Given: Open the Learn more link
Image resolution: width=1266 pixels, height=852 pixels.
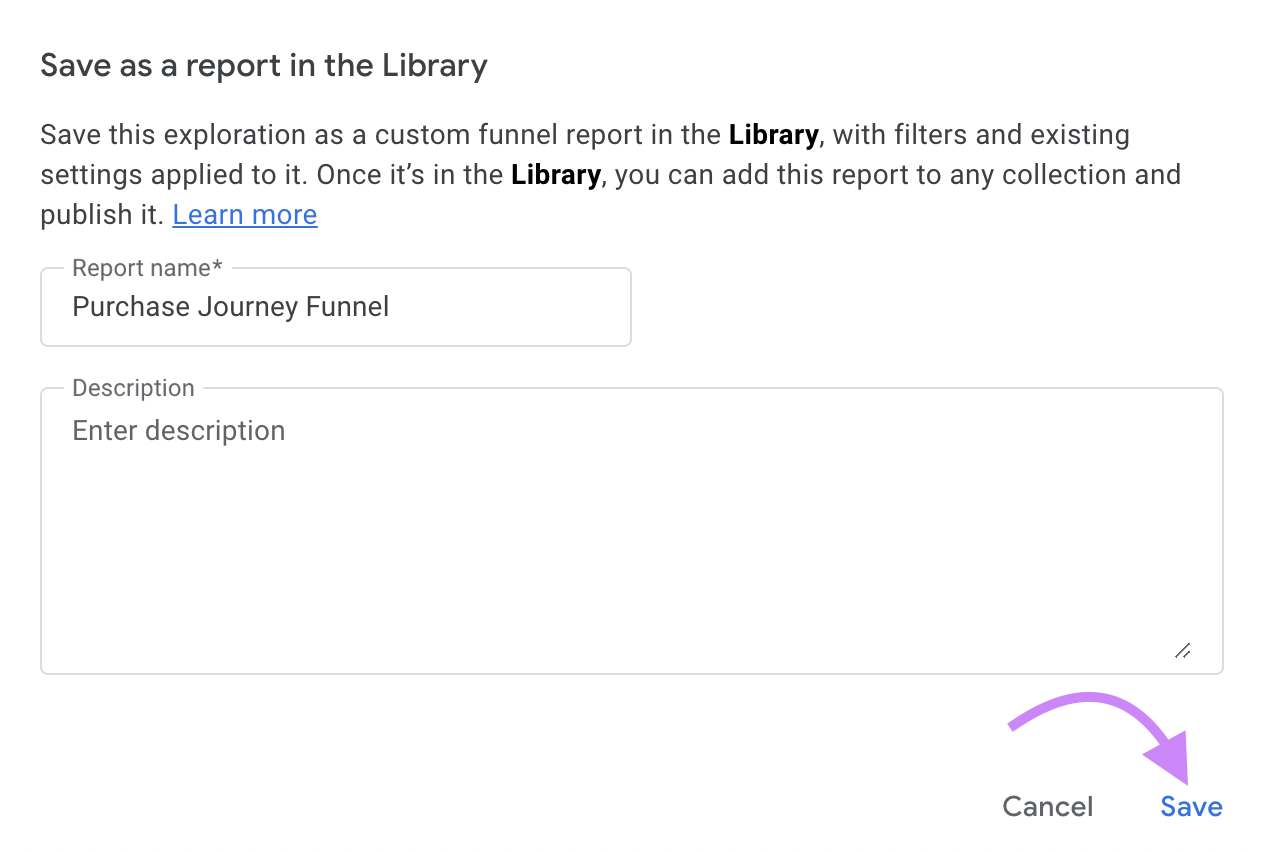Looking at the screenshot, I should click(244, 214).
